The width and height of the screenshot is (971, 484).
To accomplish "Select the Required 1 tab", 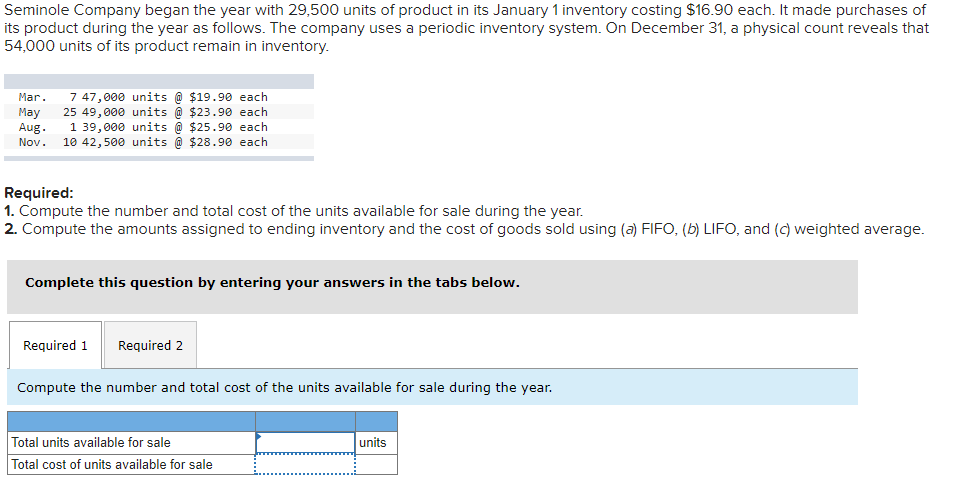I will [55, 345].
